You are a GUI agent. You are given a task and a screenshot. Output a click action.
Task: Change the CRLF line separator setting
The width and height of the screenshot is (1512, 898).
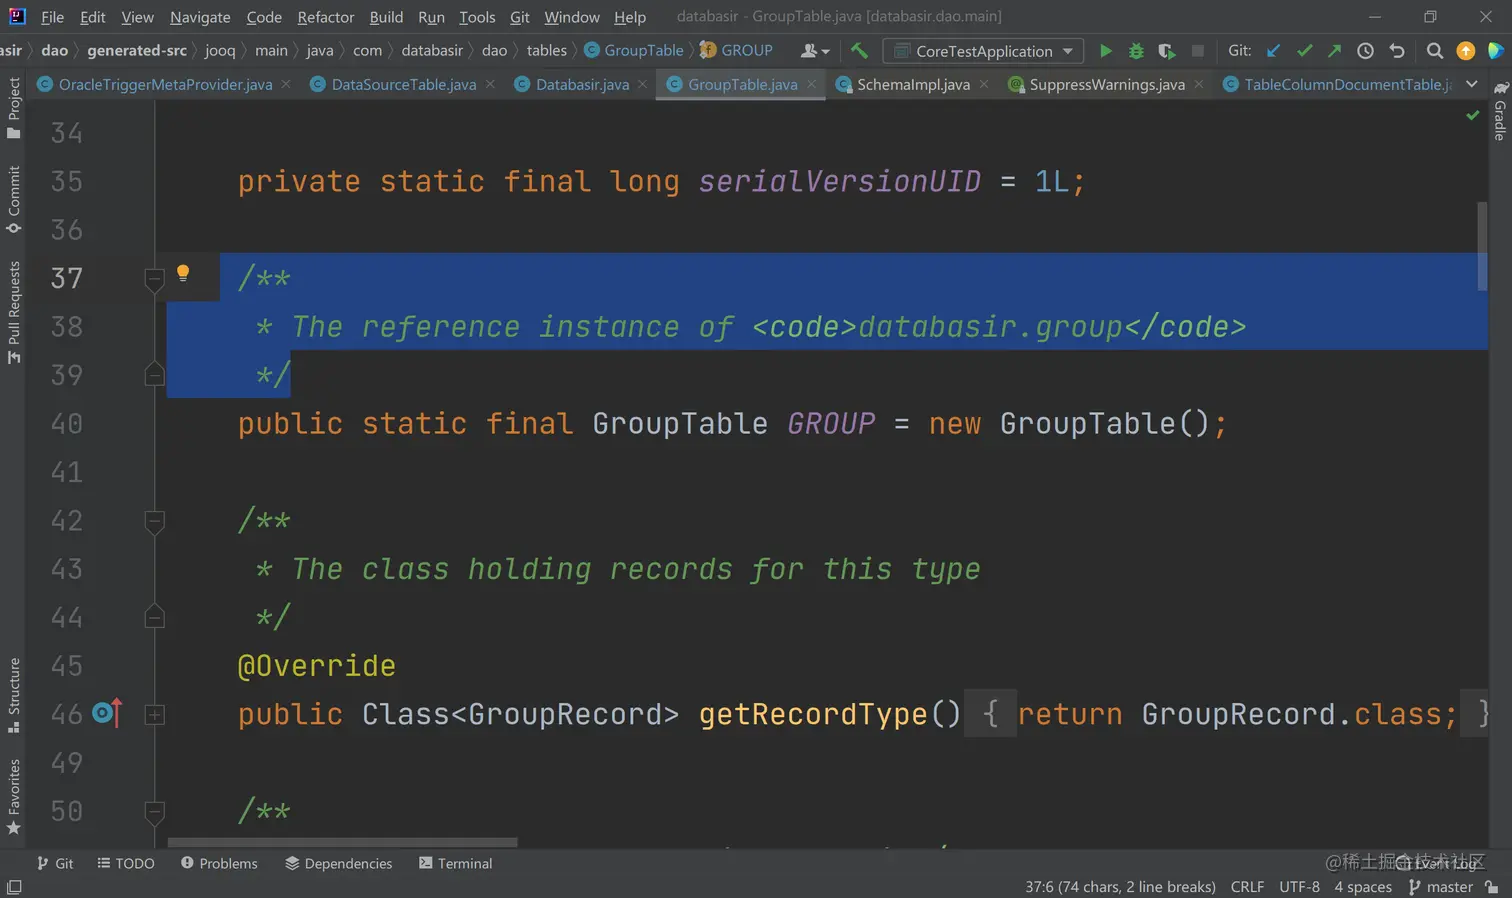[x=1247, y=887]
